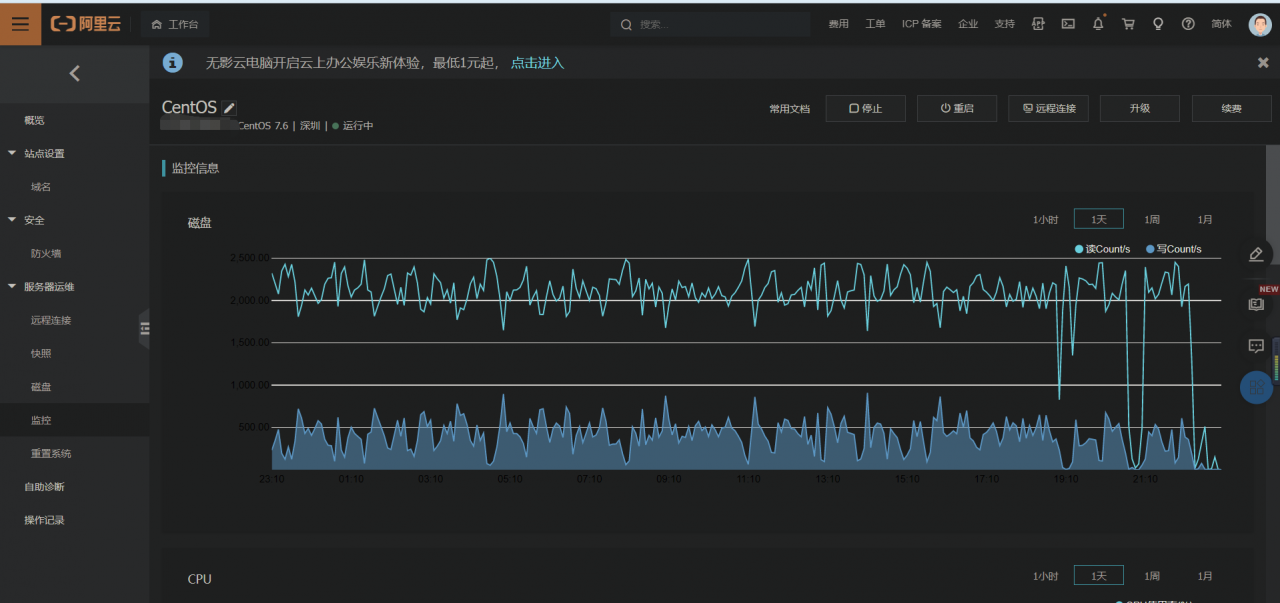Screen dimensions: 1280x603
Task: Set CPU chart range to 1天
Action: (x=1099, y=576)
